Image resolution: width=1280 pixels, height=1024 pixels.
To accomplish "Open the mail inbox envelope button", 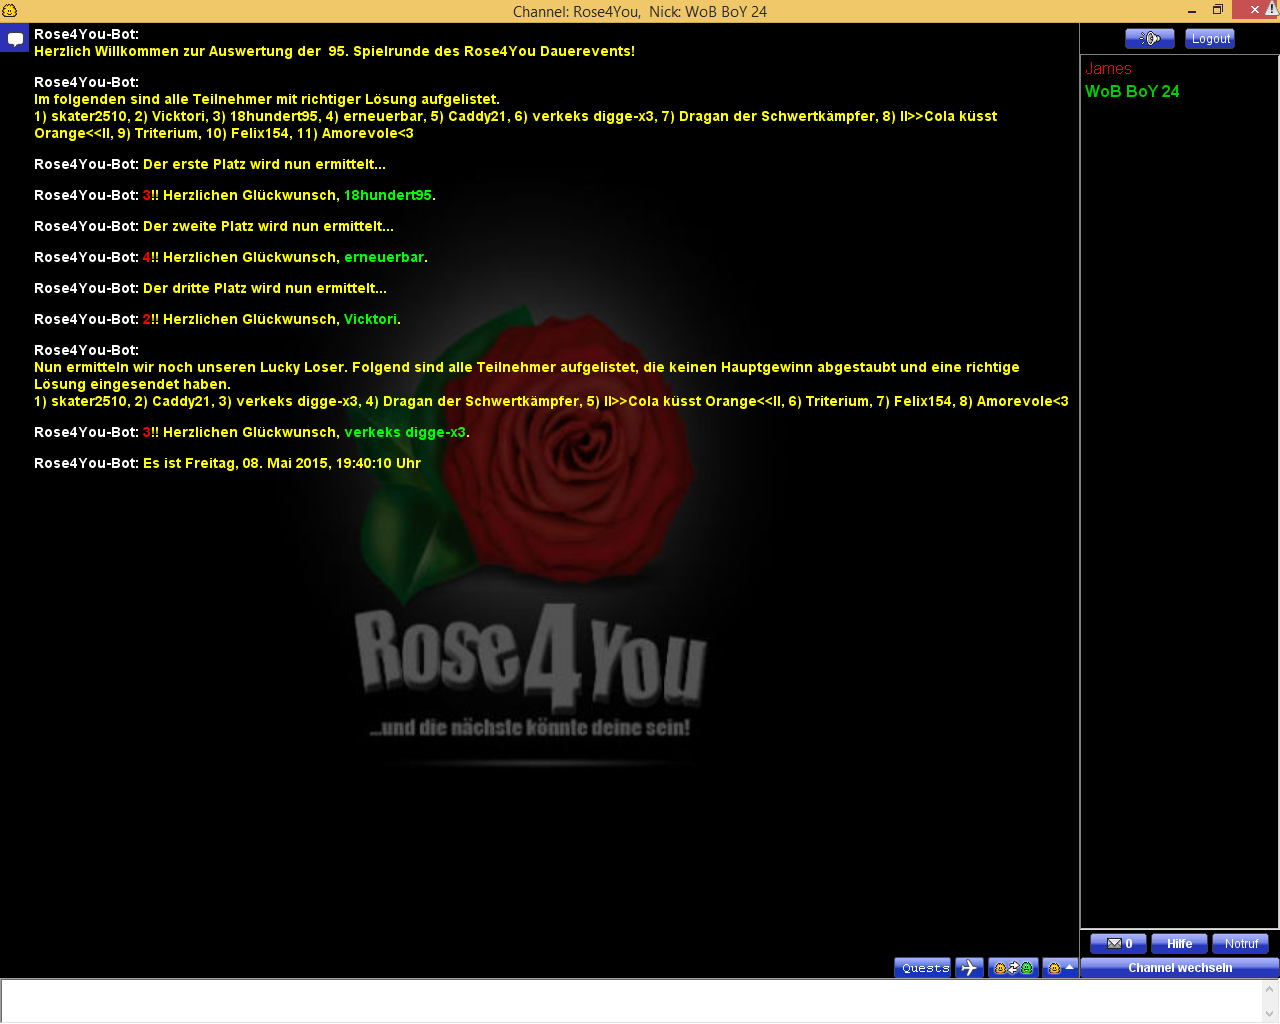I will click(x=1118, y=944).
